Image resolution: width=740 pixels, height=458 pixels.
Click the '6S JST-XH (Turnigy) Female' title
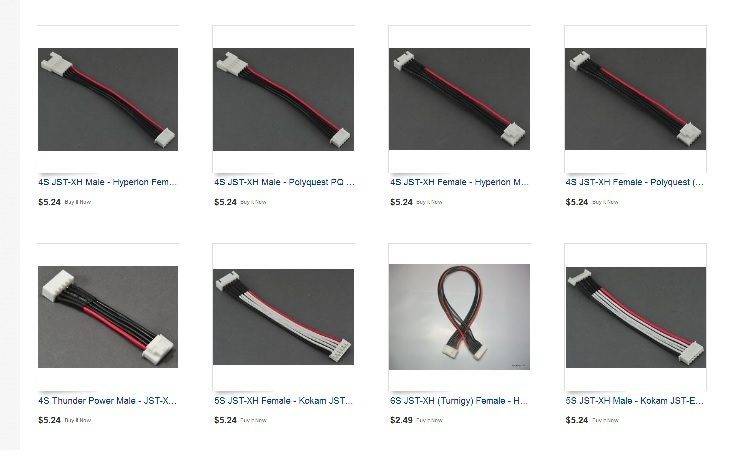[x=459, y=401]
